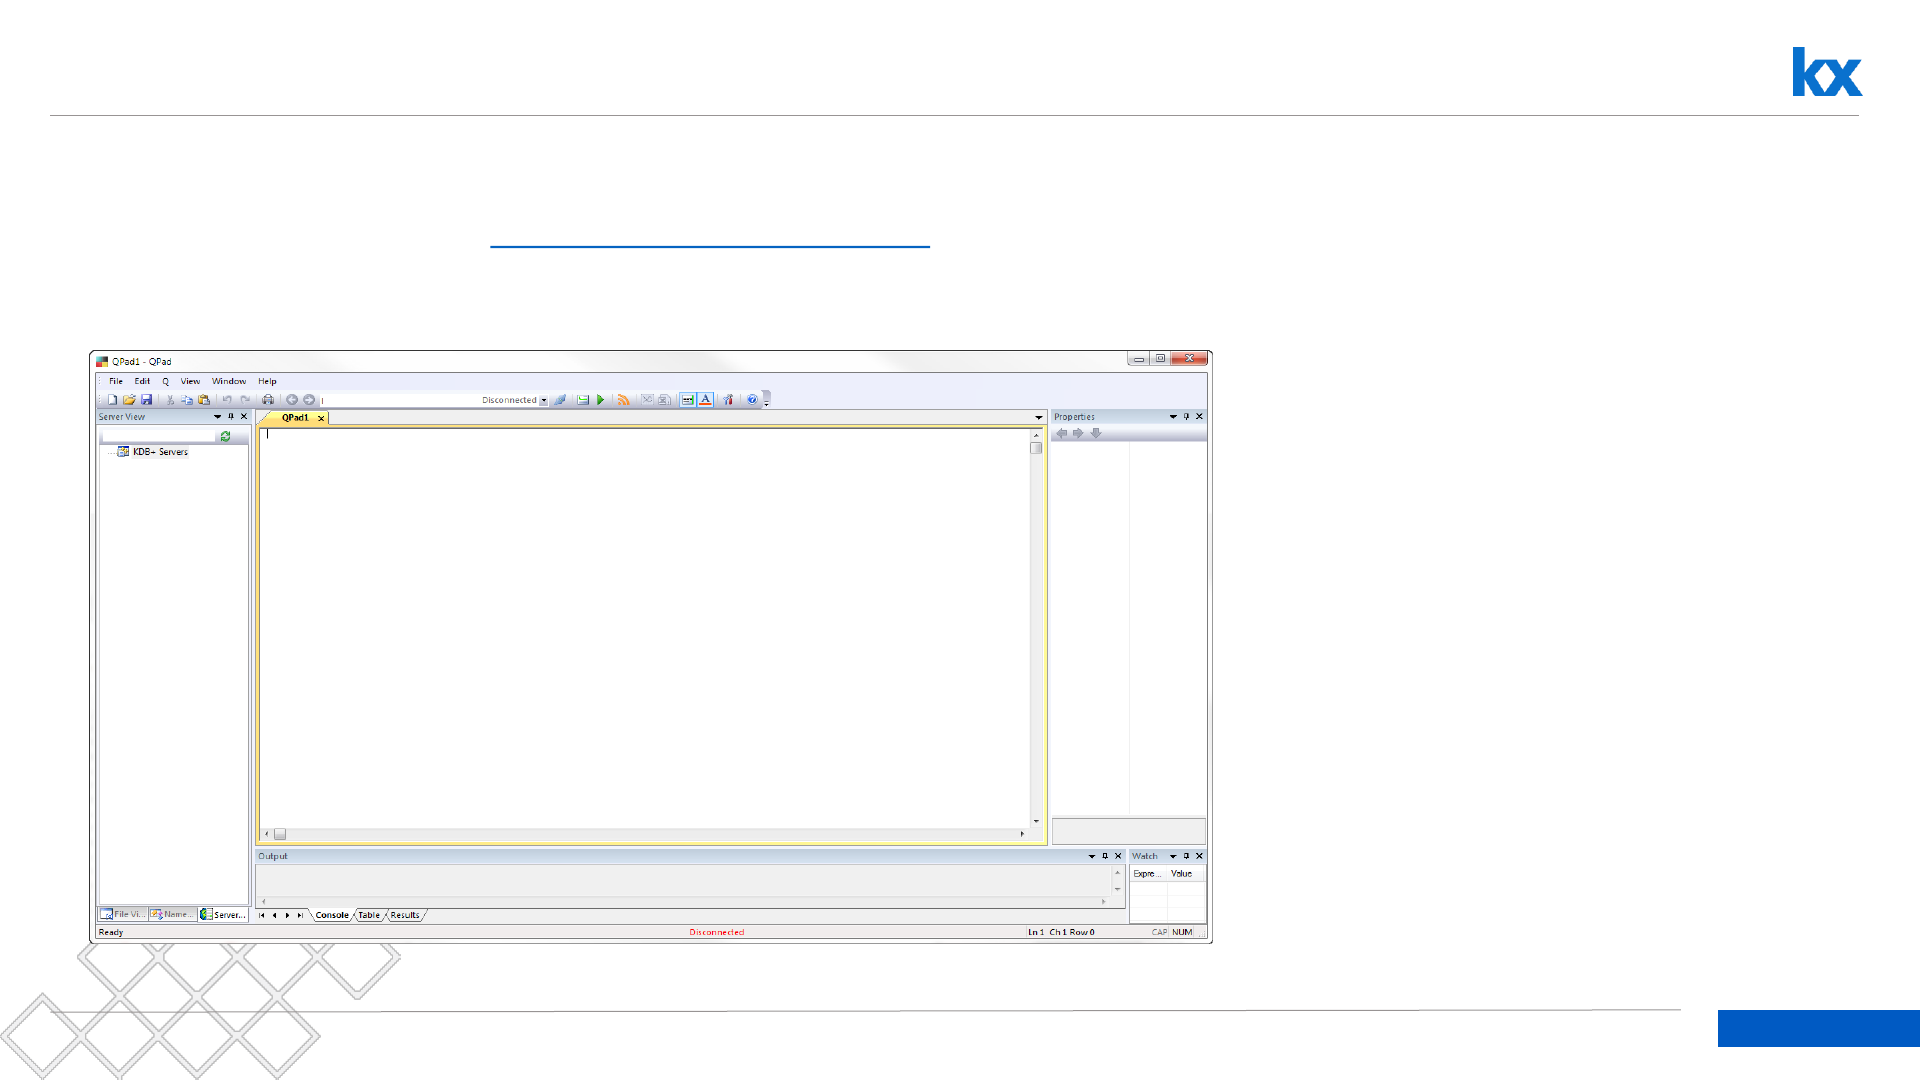The width and height of the screenshot is (1920, 1080).
Task: Click the editor vertical scrollbar thumb
Action: point(1036,448)
